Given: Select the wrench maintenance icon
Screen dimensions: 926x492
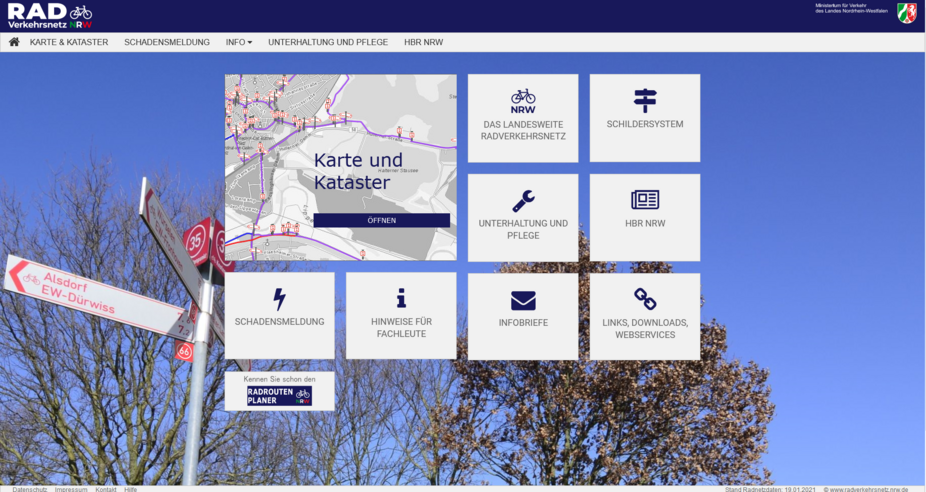Looking at the screenshot, I should point(523,201).
